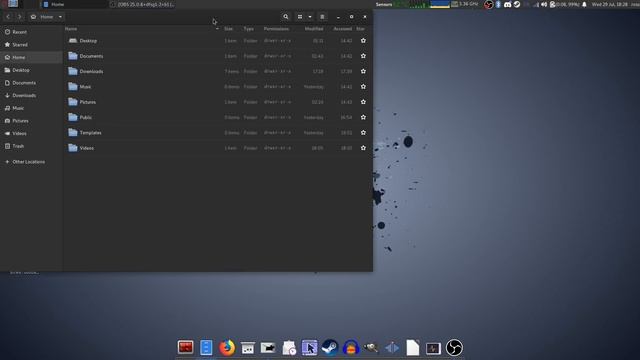This screenshot has width=640, height=360.
Task: Go forward with the right arrow button
Action: [19, 17]
